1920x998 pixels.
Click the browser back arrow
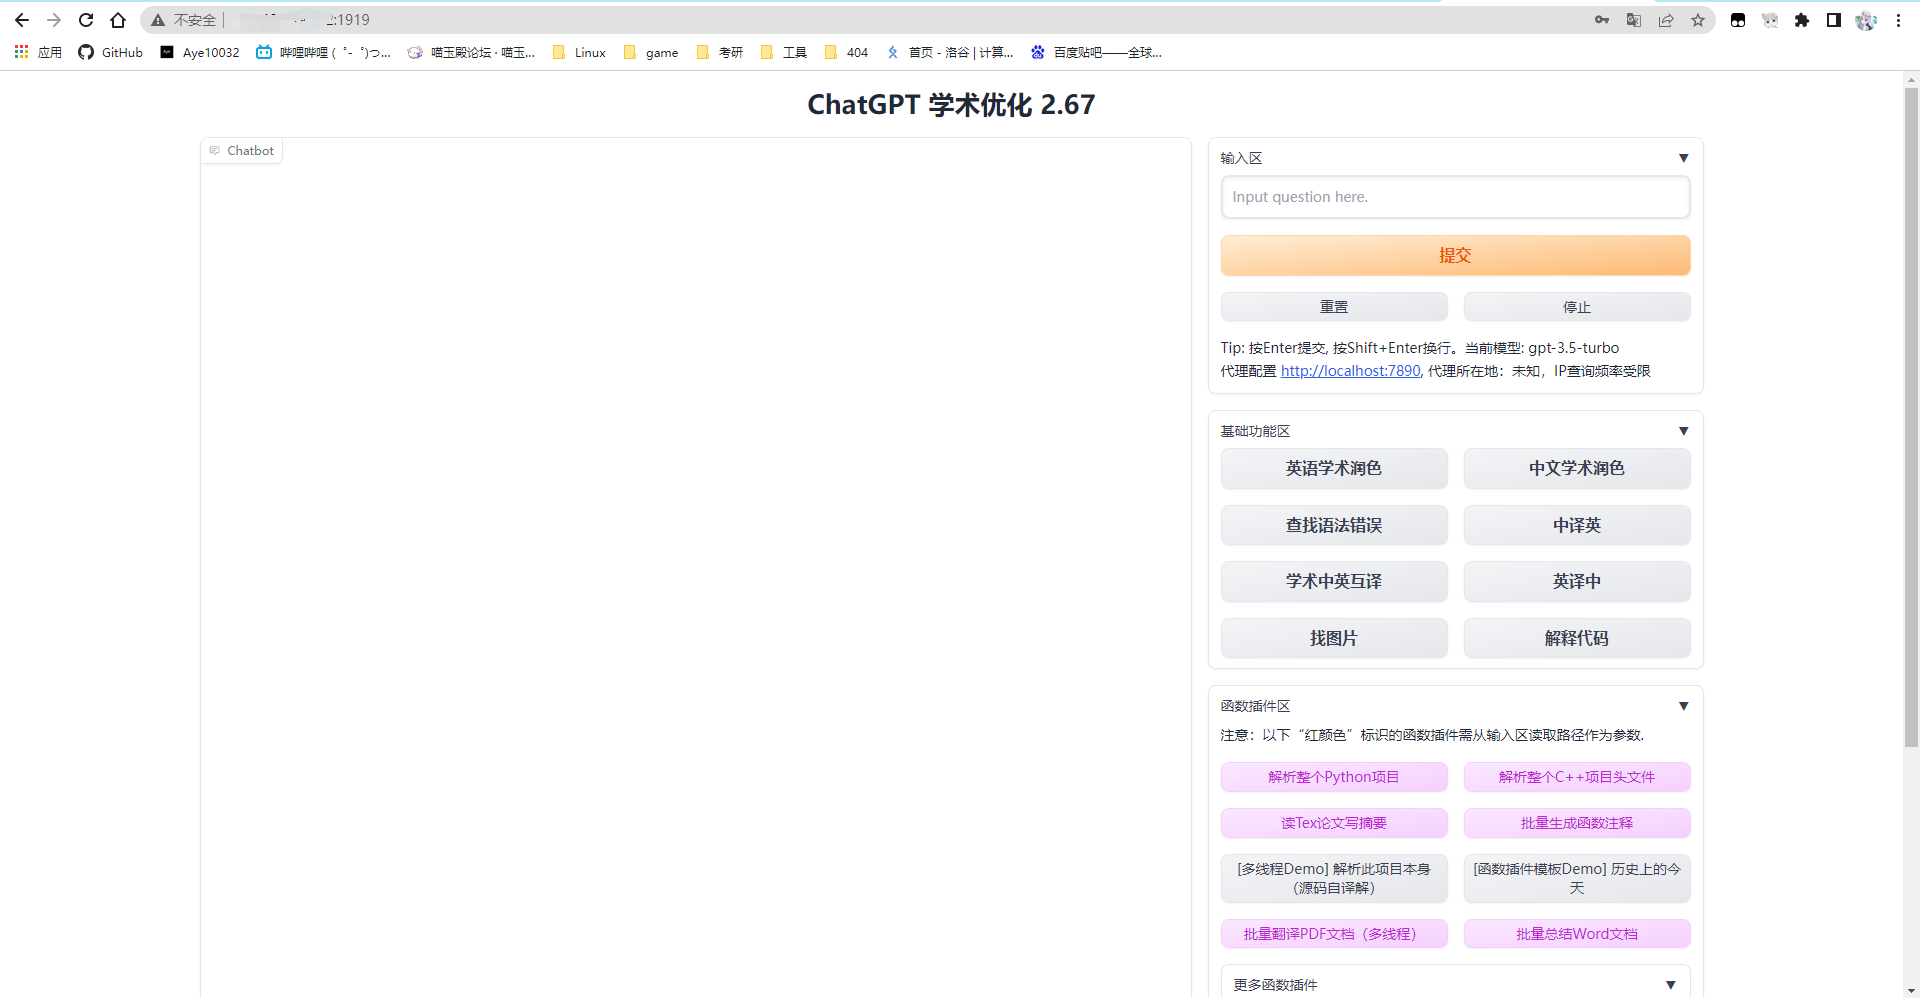pyautogui.click(x=22, y=20)
